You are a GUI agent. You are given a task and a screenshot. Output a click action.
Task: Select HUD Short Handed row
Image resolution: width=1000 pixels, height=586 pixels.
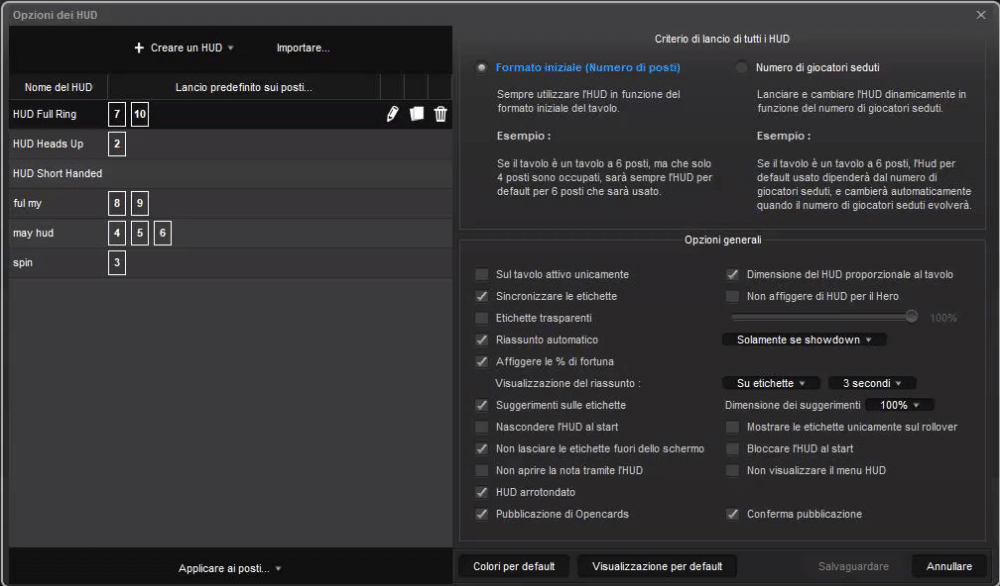230,173
